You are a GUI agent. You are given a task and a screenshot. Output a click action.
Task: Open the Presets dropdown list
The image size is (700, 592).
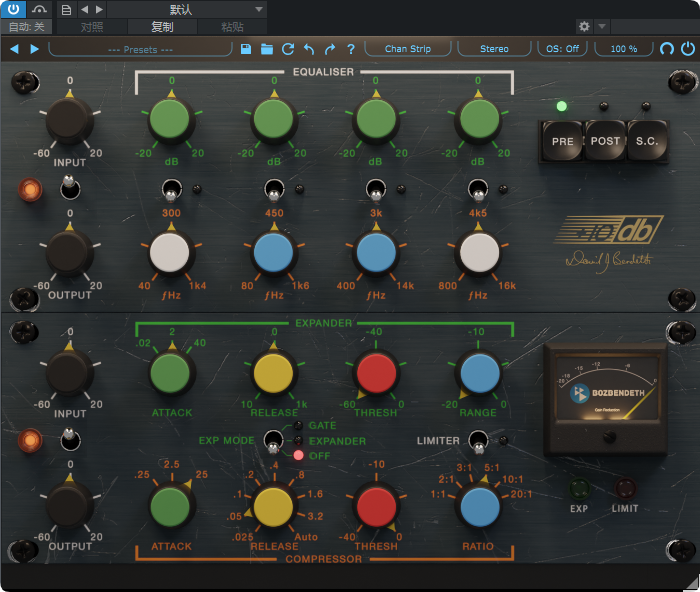140,49
